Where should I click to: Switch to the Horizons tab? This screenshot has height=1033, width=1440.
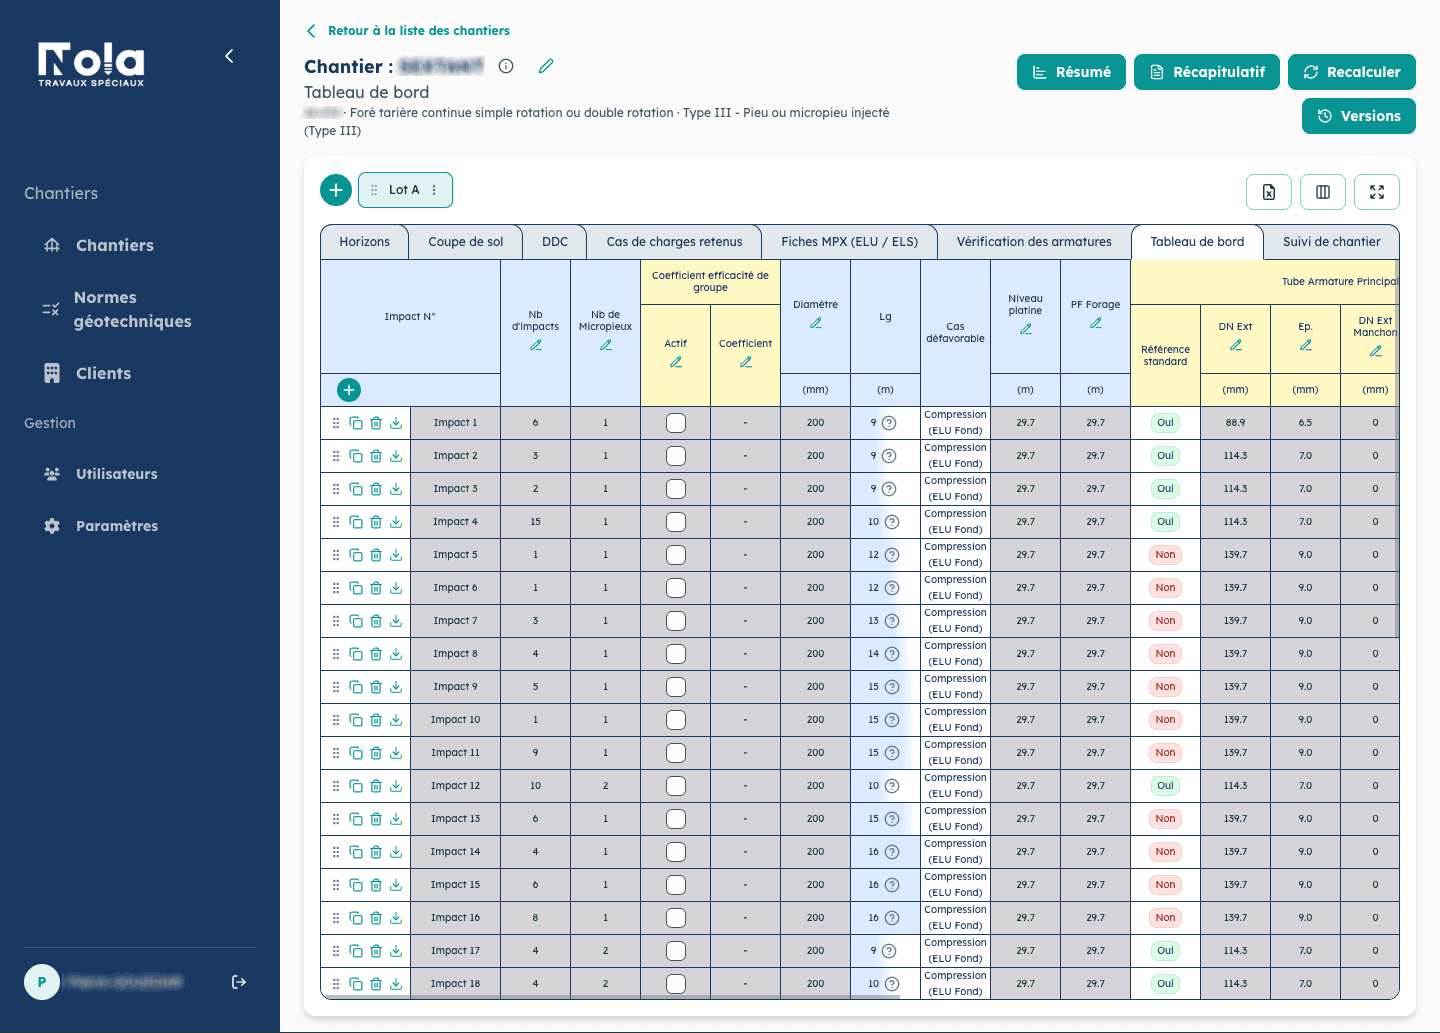[x=364, y=242]
